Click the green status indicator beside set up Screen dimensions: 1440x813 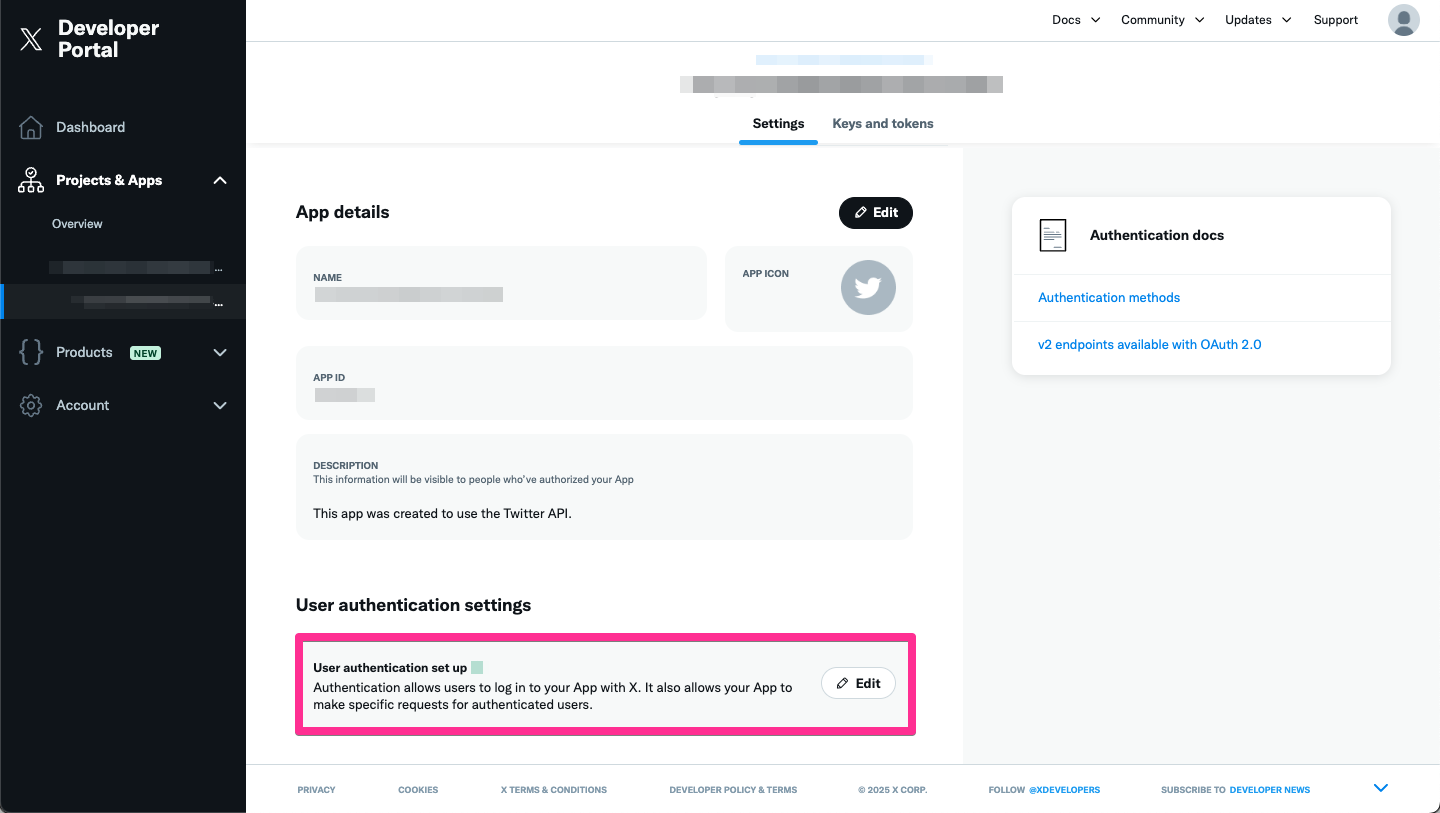point(477,668)
